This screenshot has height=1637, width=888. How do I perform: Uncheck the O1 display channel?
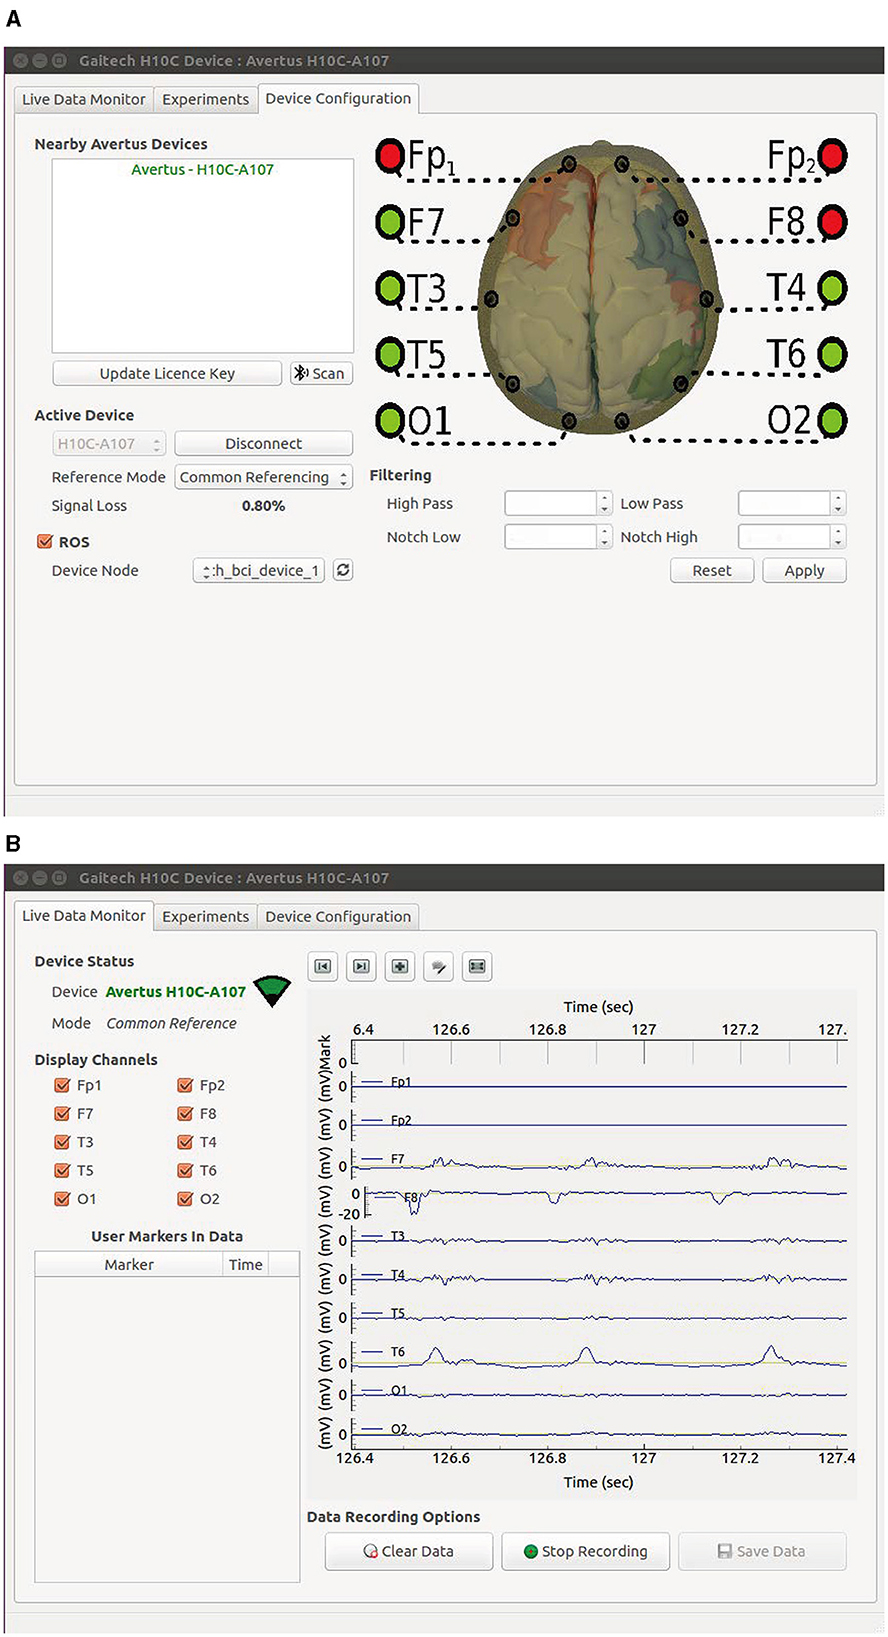(x=62, y=1198)
